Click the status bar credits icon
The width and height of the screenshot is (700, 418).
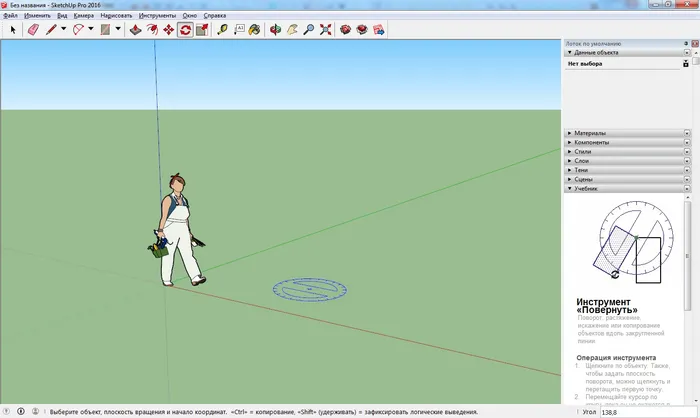tap(21, 411)
